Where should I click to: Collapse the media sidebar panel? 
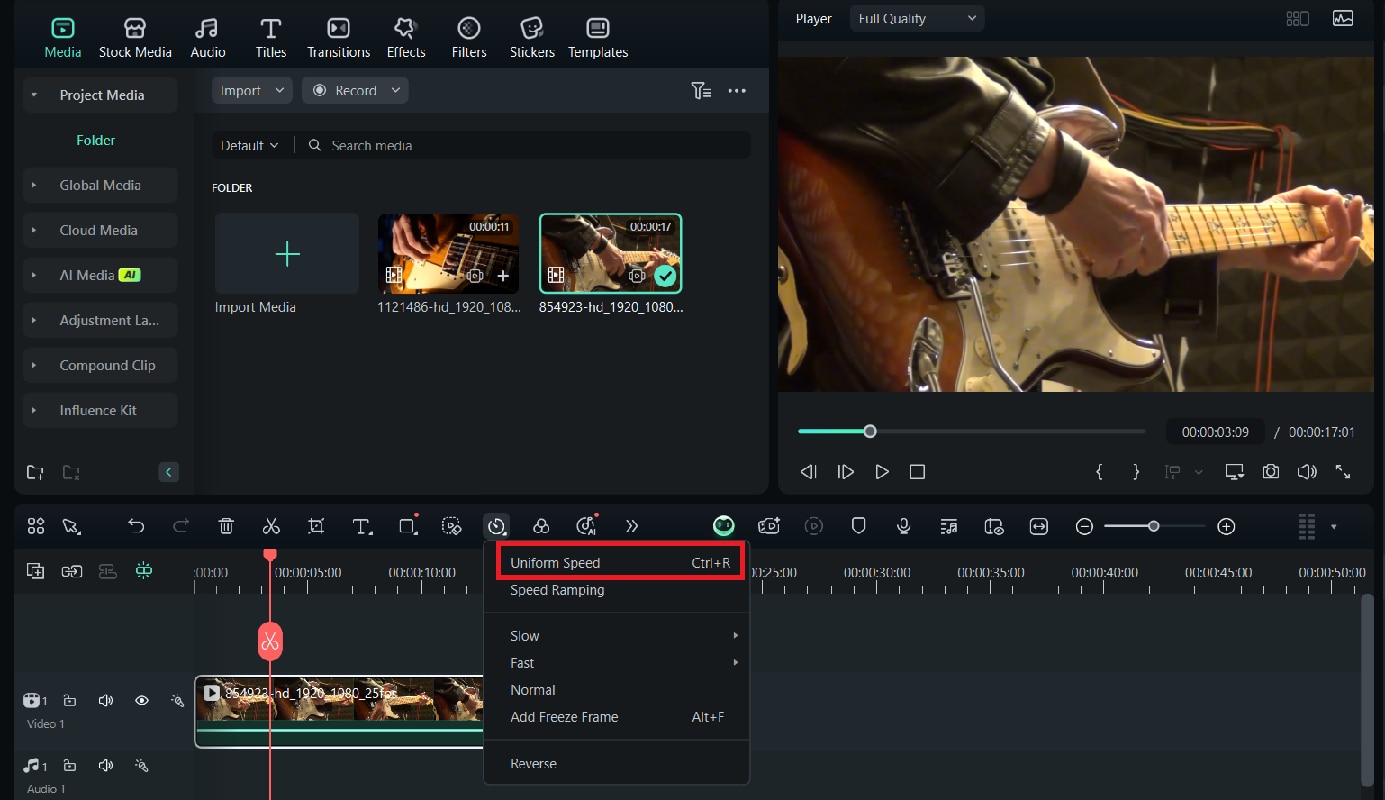coord(168,472)
